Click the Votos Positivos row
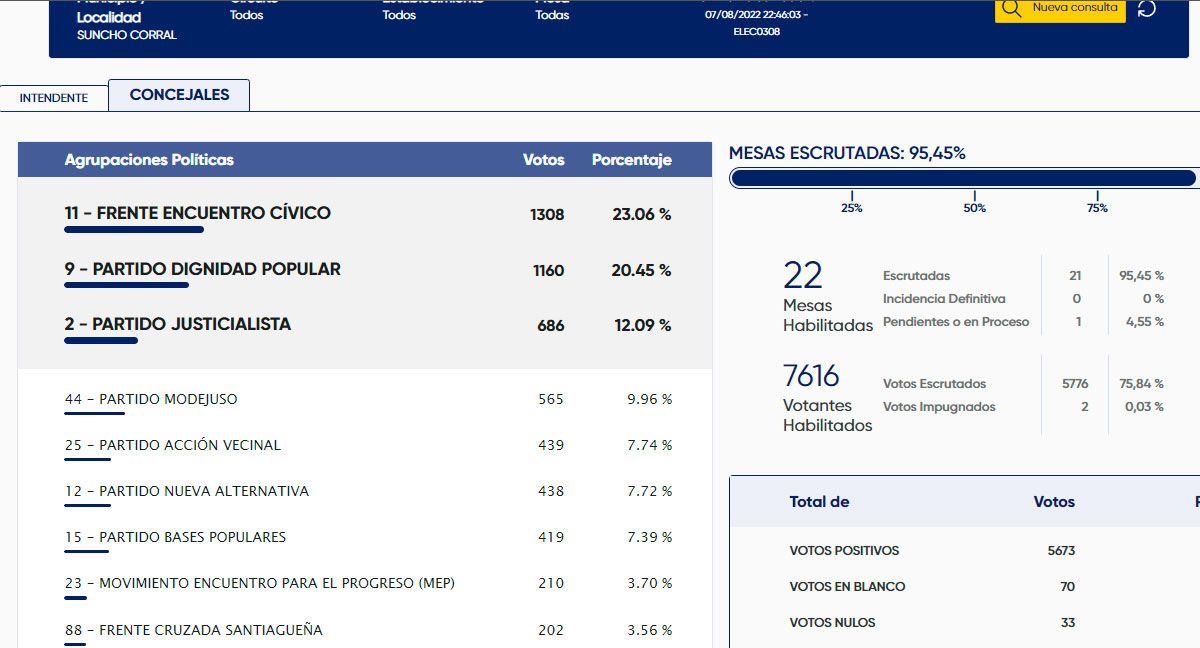Image resolution: width=1200 pixels, height=648 pixels. click(844, 551)
